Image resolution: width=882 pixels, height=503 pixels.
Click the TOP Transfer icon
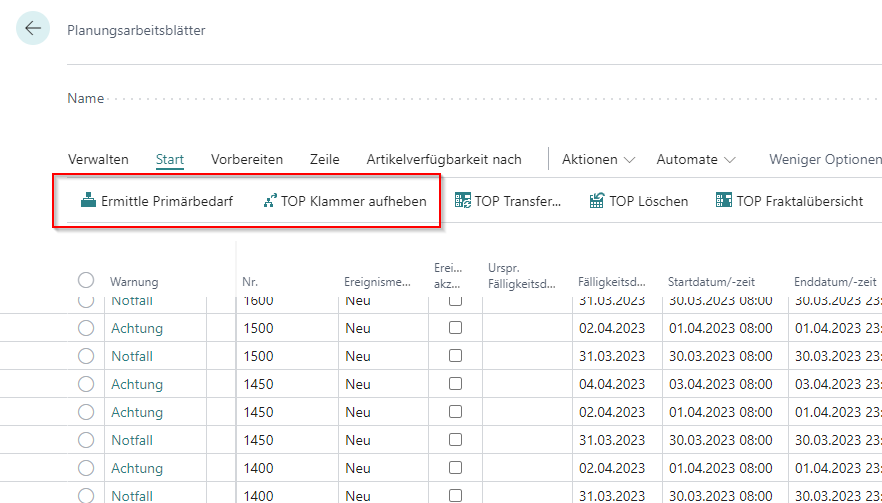pyautogui.click(x=463, y=201)
